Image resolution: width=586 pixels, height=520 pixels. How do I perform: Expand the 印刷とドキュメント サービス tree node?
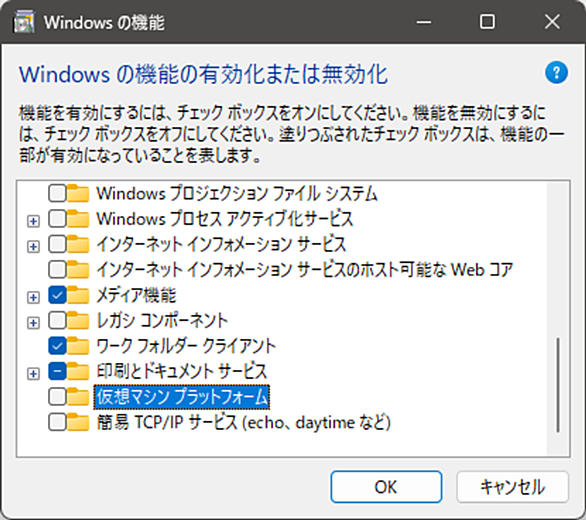click(33, 373)
